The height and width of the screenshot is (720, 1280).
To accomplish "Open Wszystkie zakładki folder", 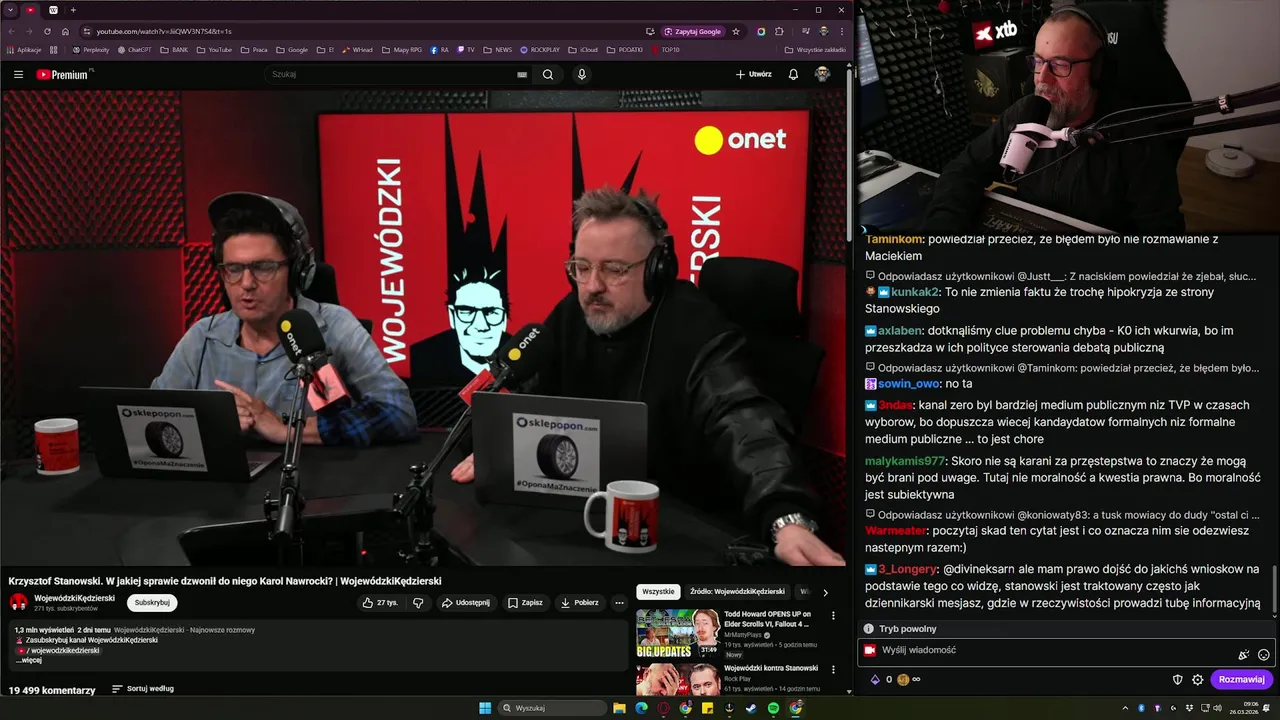I will click(815, 49).
